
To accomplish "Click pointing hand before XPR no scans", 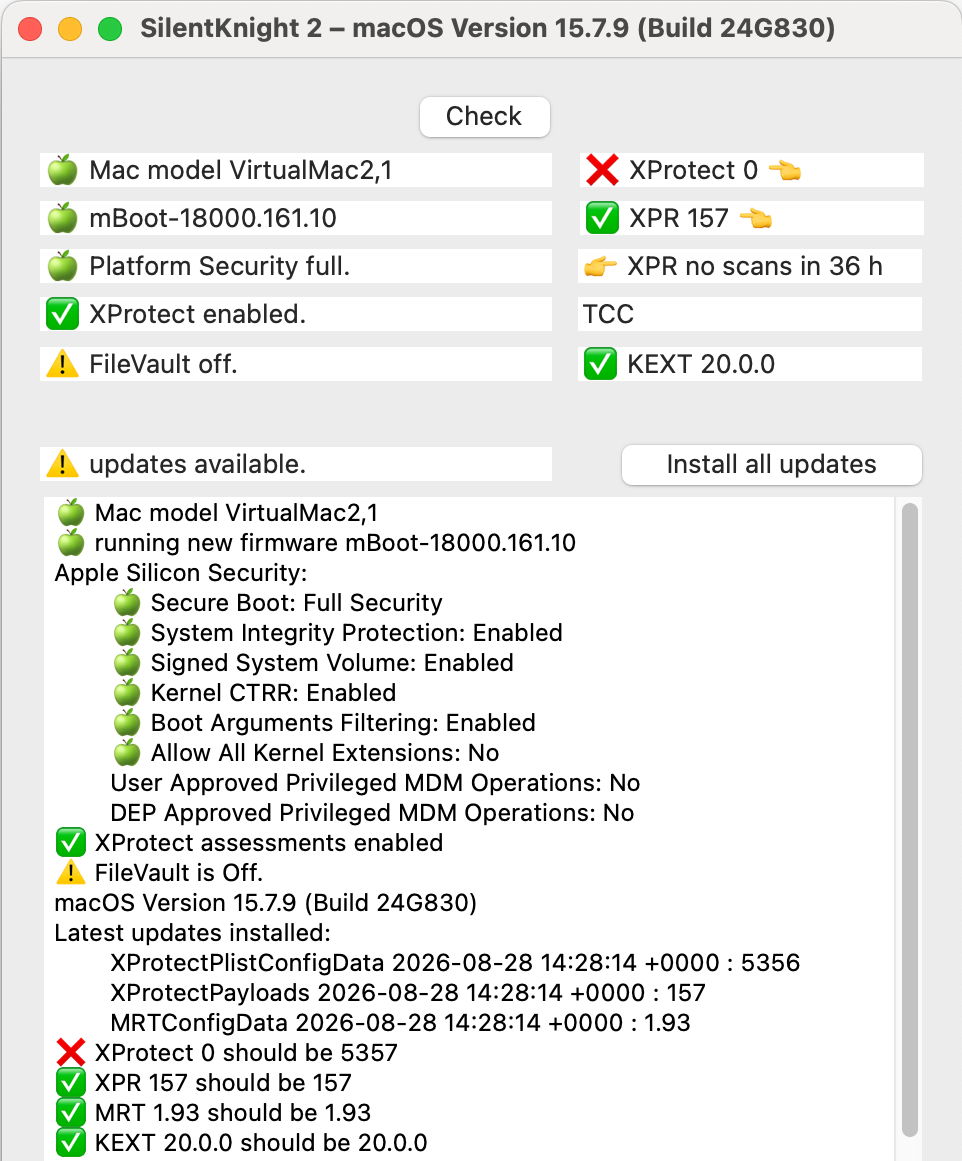I will coord(600,266).
